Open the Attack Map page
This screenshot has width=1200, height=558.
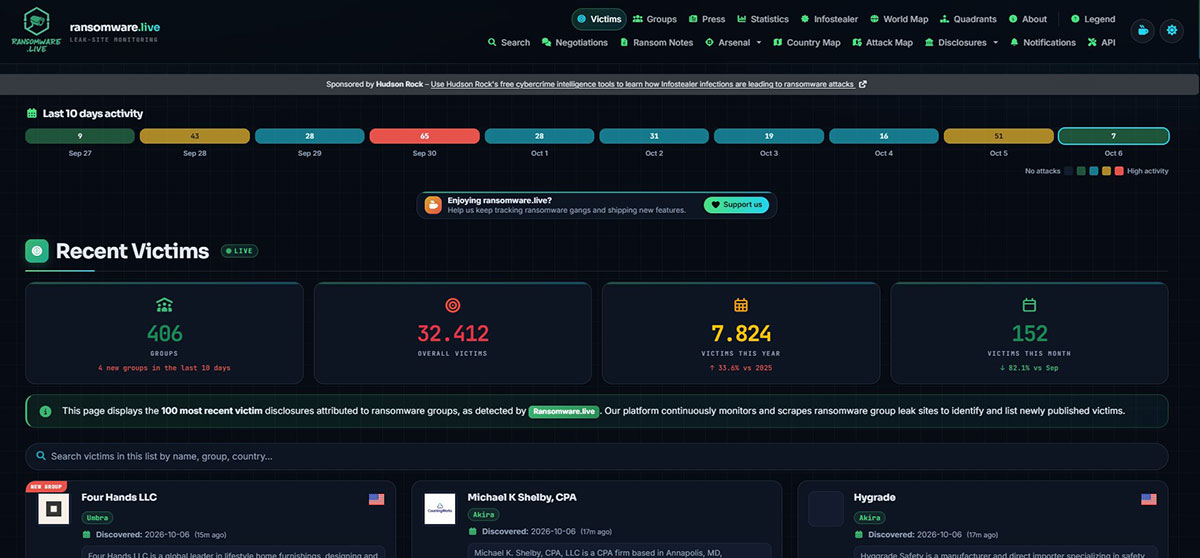click(x=882, y=43)
